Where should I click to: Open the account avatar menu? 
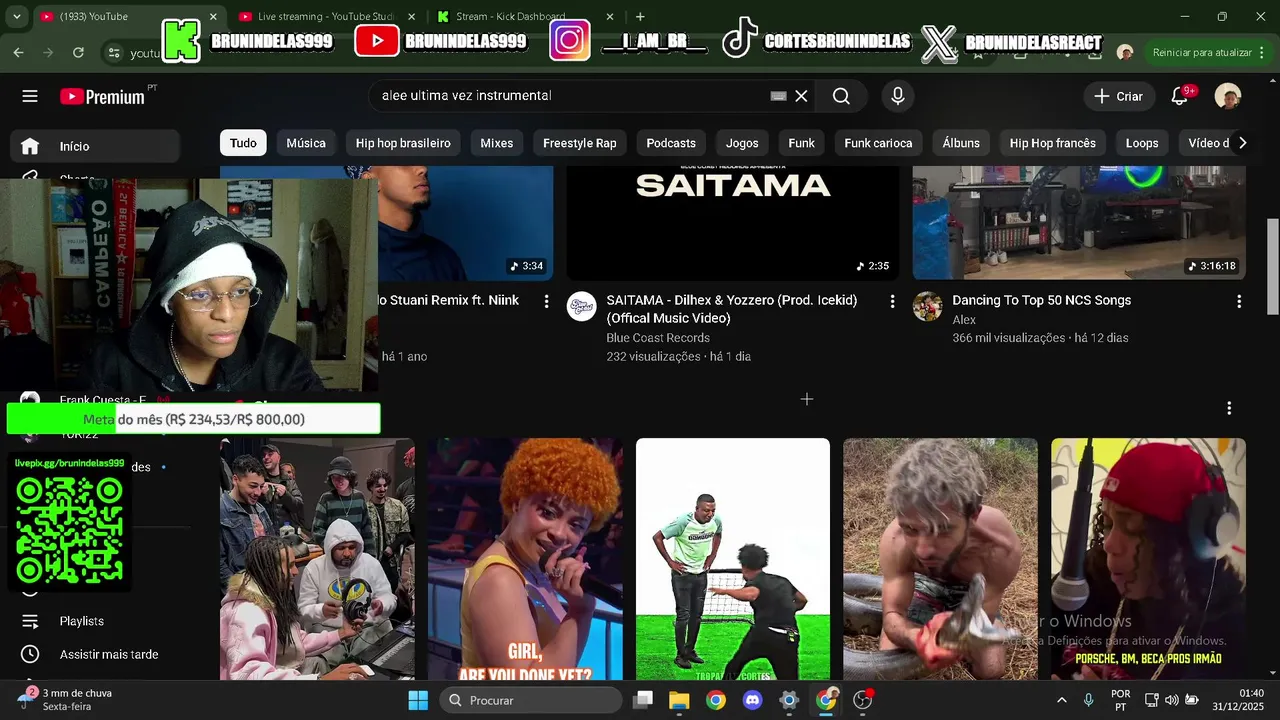tap(1228, 96)
